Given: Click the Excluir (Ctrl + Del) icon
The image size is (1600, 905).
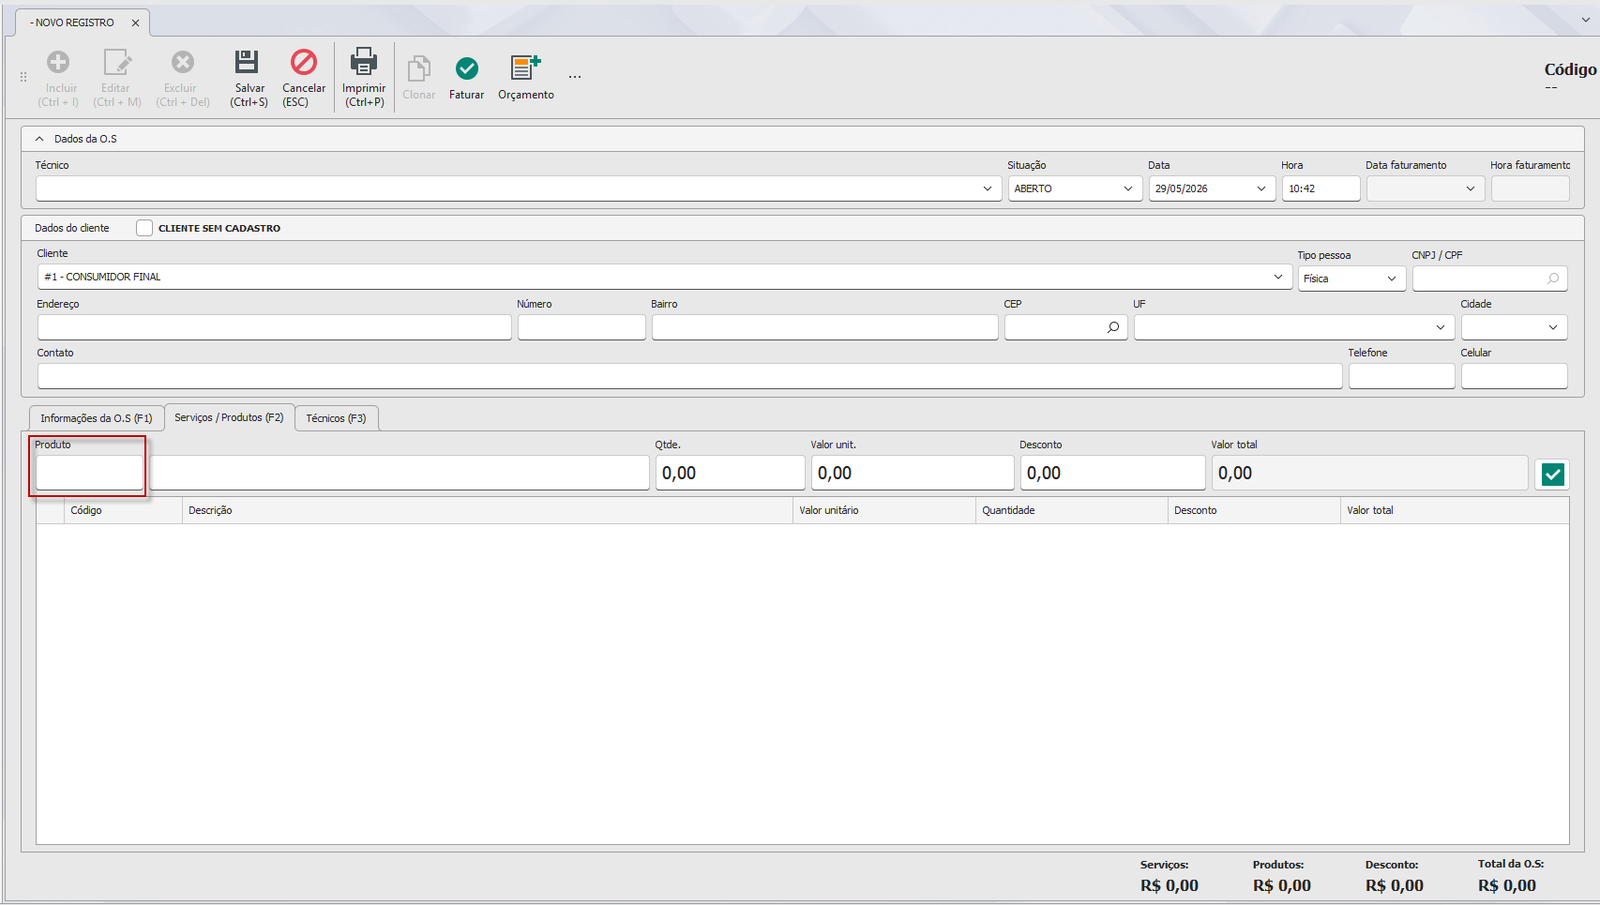Looking at the screenshot, I should click(x=182, y=62).
